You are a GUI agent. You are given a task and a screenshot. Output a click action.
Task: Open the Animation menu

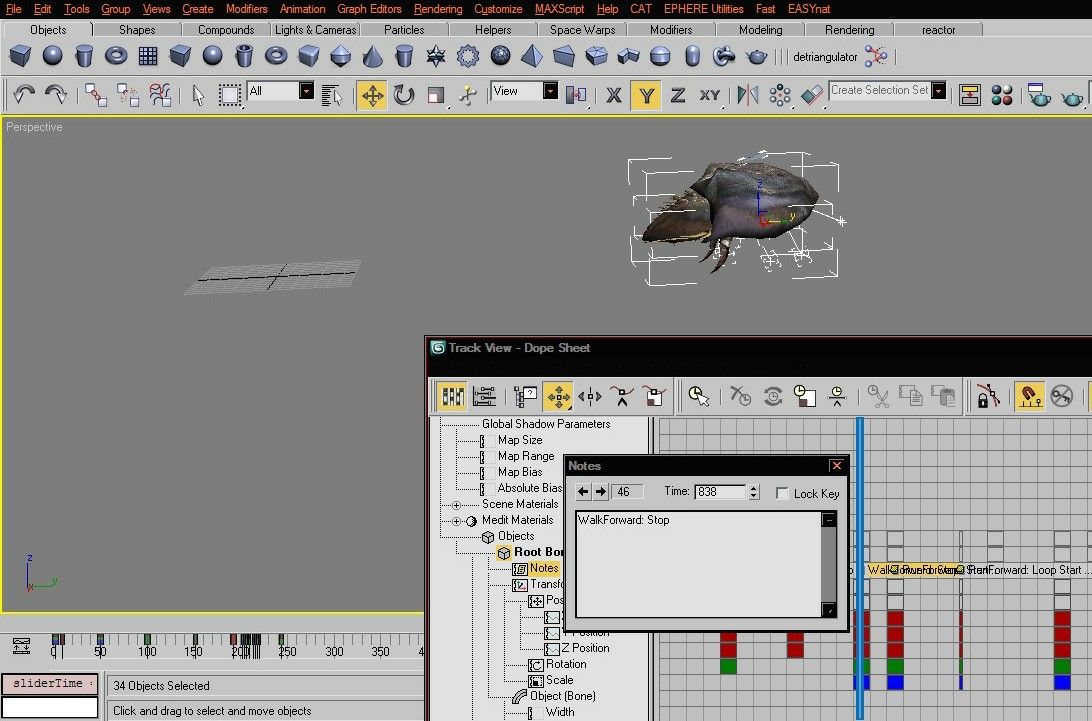(302, 9)
